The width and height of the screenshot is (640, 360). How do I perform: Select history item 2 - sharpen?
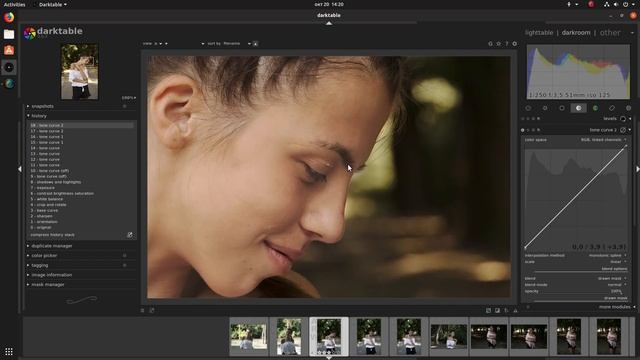pyautogui.click(x=81, y=216)
